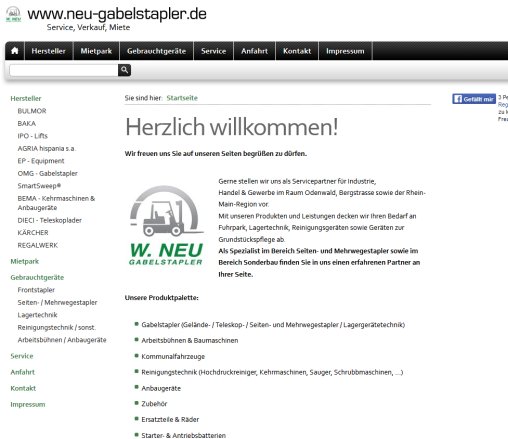Open BAKA manufacturer link
The image size is (508, 439).
coord(27,123)
